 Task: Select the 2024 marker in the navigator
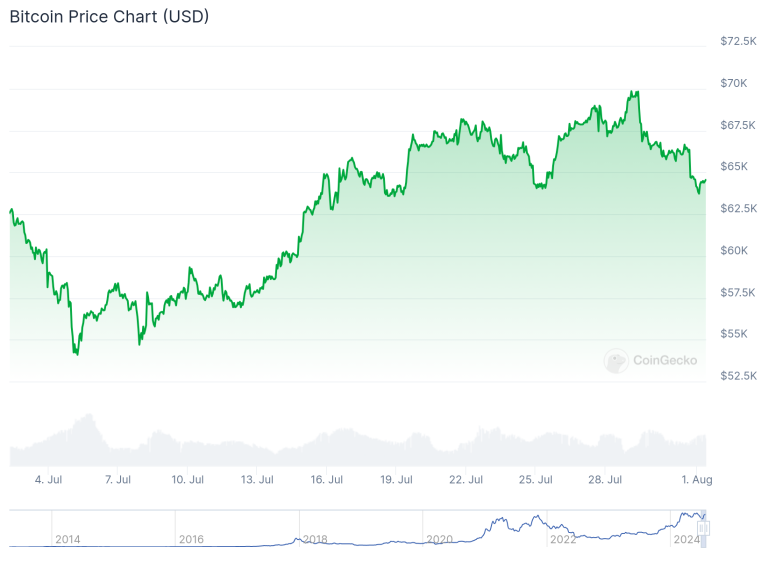click(x=686, y=539)
